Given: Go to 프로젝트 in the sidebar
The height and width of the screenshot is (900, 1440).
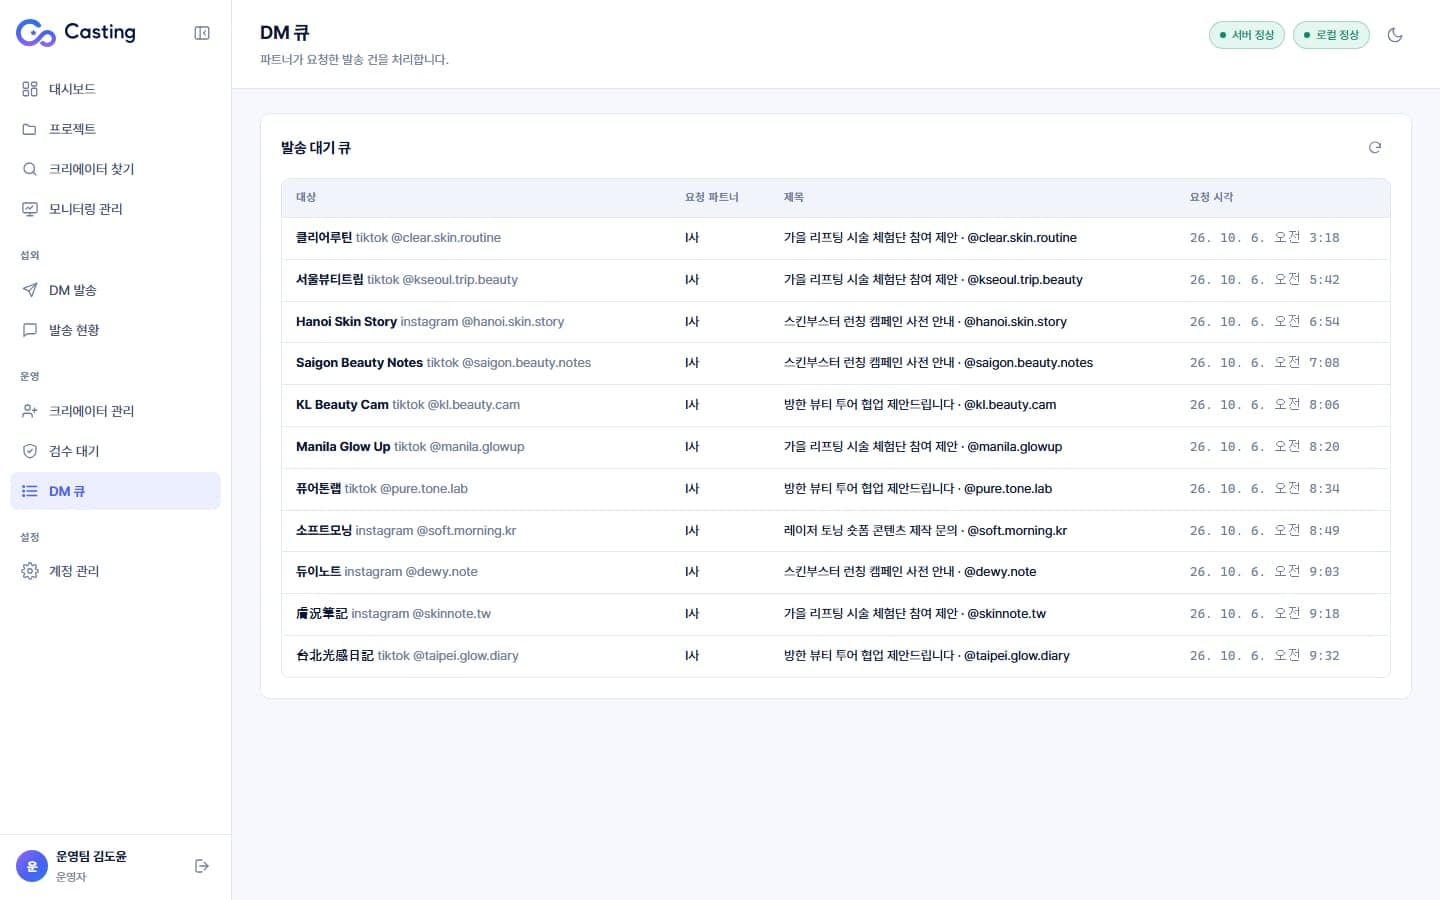Looking at the screenshot, I should [x=115, y=129].
